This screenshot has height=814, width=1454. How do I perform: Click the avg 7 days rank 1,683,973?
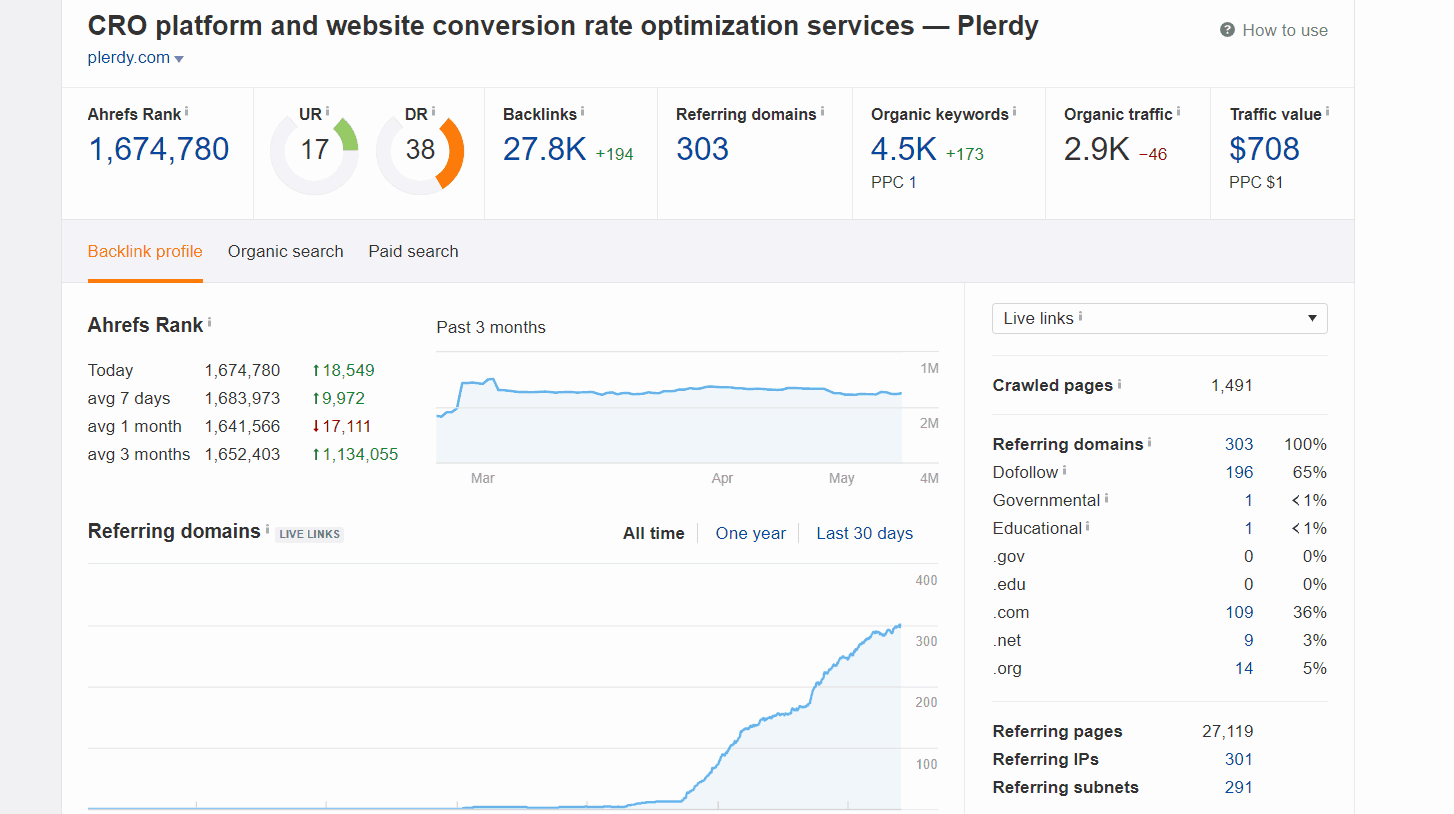242,398
